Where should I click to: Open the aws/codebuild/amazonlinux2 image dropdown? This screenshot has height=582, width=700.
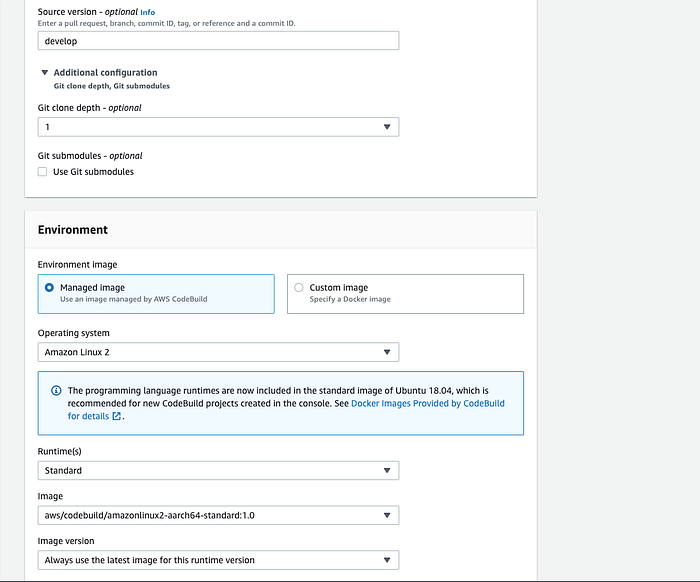point(218,515)
